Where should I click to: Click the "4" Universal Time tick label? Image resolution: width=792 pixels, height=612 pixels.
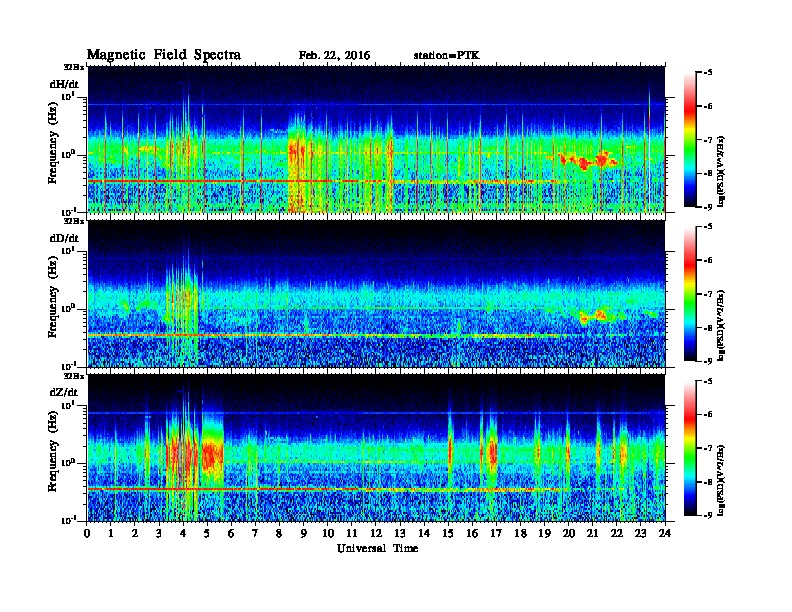point(183,533)
